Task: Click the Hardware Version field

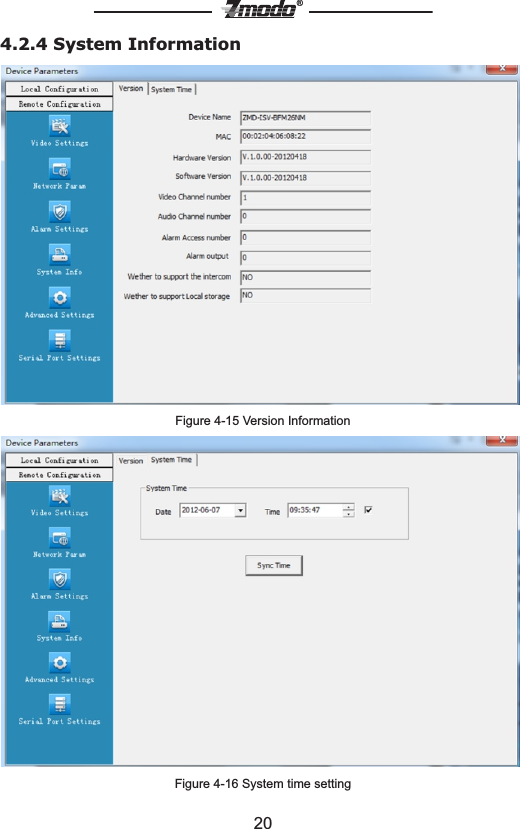Action: [305, 157]
